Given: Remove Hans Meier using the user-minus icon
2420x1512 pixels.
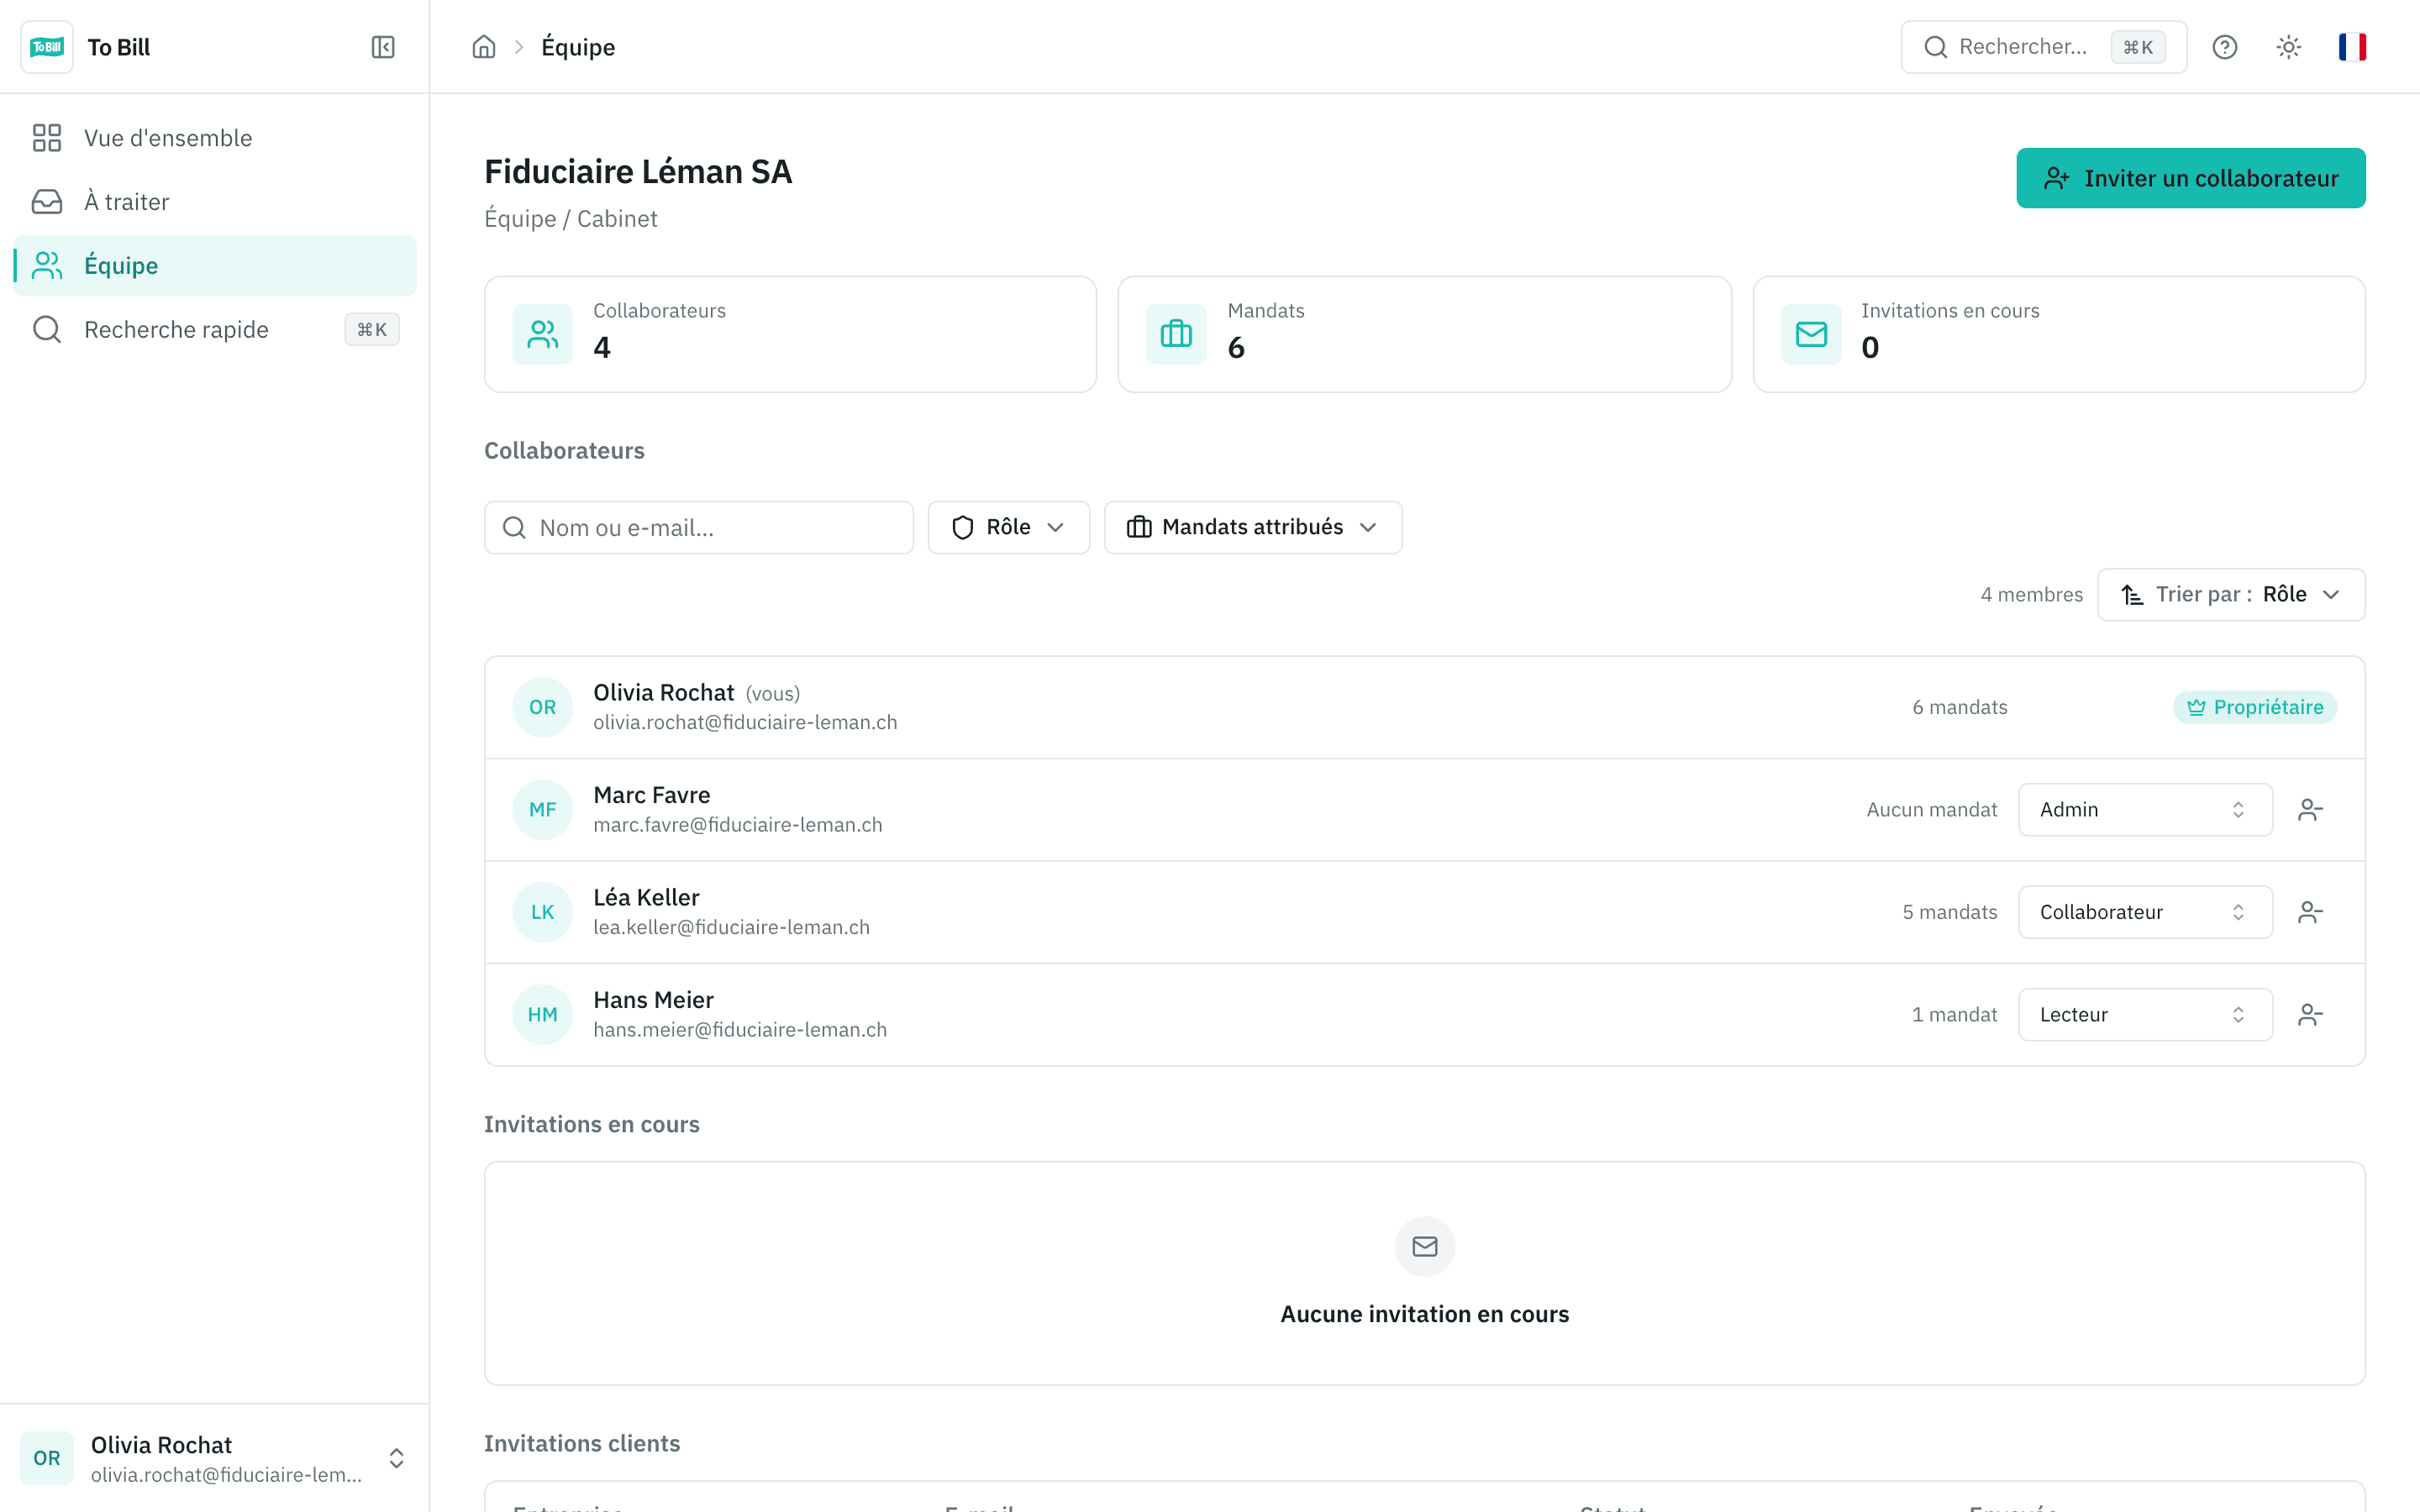Looking at the screenshot, I should click(x=2310, y=1015).
